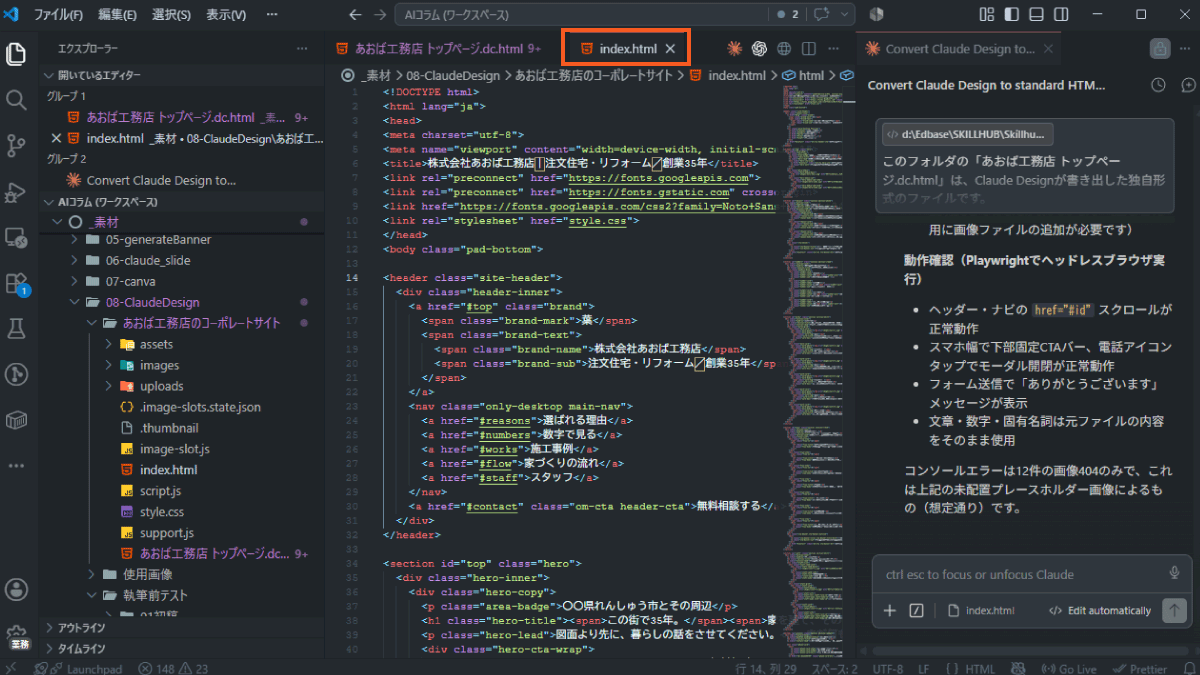
Task: Start a new Claude chat
Action: pyautogui.click(x=1187, y=85)
